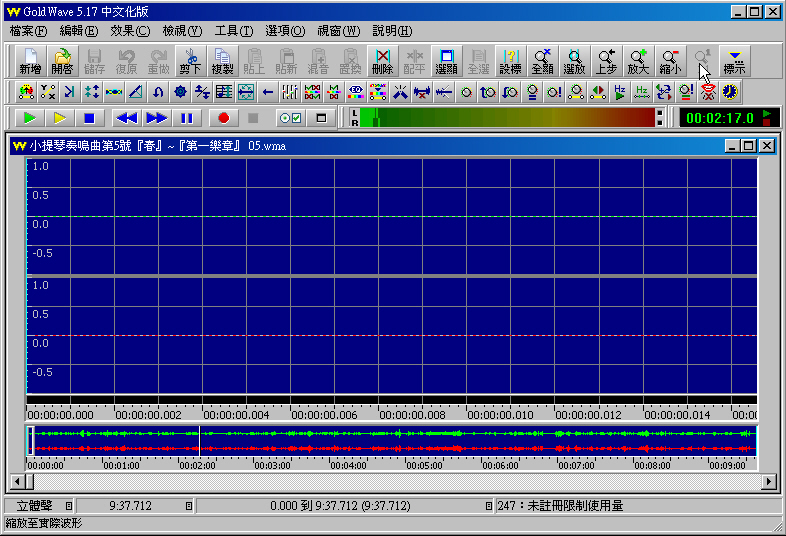Click the 放大 (Zoom in) magnifier icon

coord(638,62)
